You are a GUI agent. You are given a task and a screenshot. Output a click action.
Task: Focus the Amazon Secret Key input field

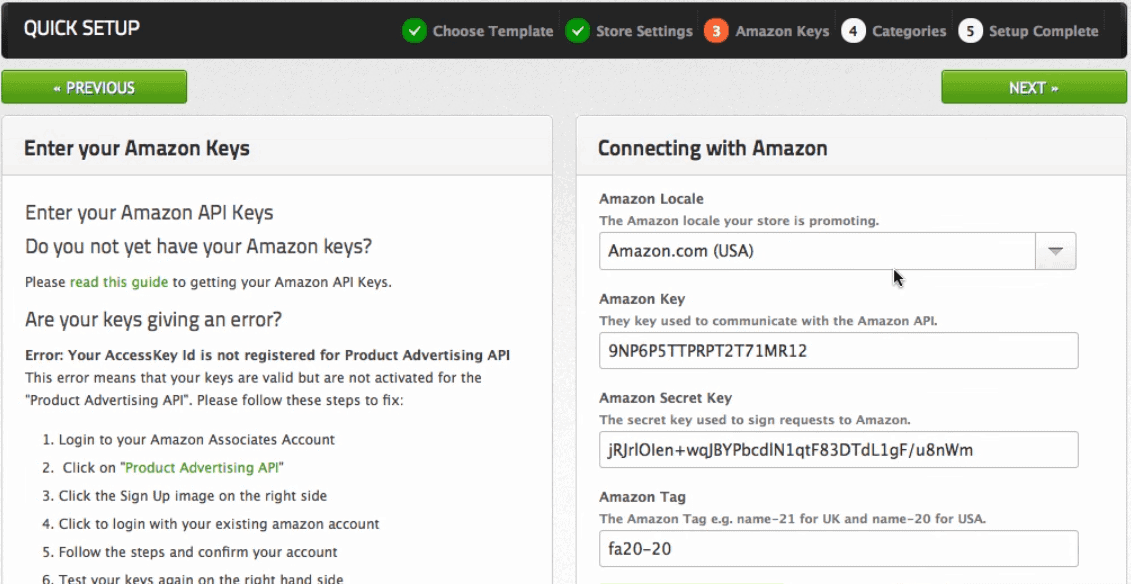pyautogui.click(x=839, y=450)
